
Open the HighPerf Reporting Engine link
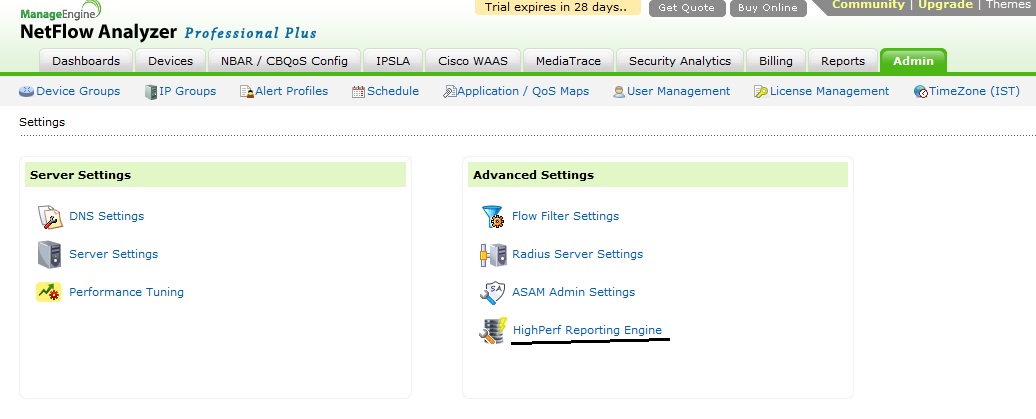pyautogui.click(x=587, y=330)
